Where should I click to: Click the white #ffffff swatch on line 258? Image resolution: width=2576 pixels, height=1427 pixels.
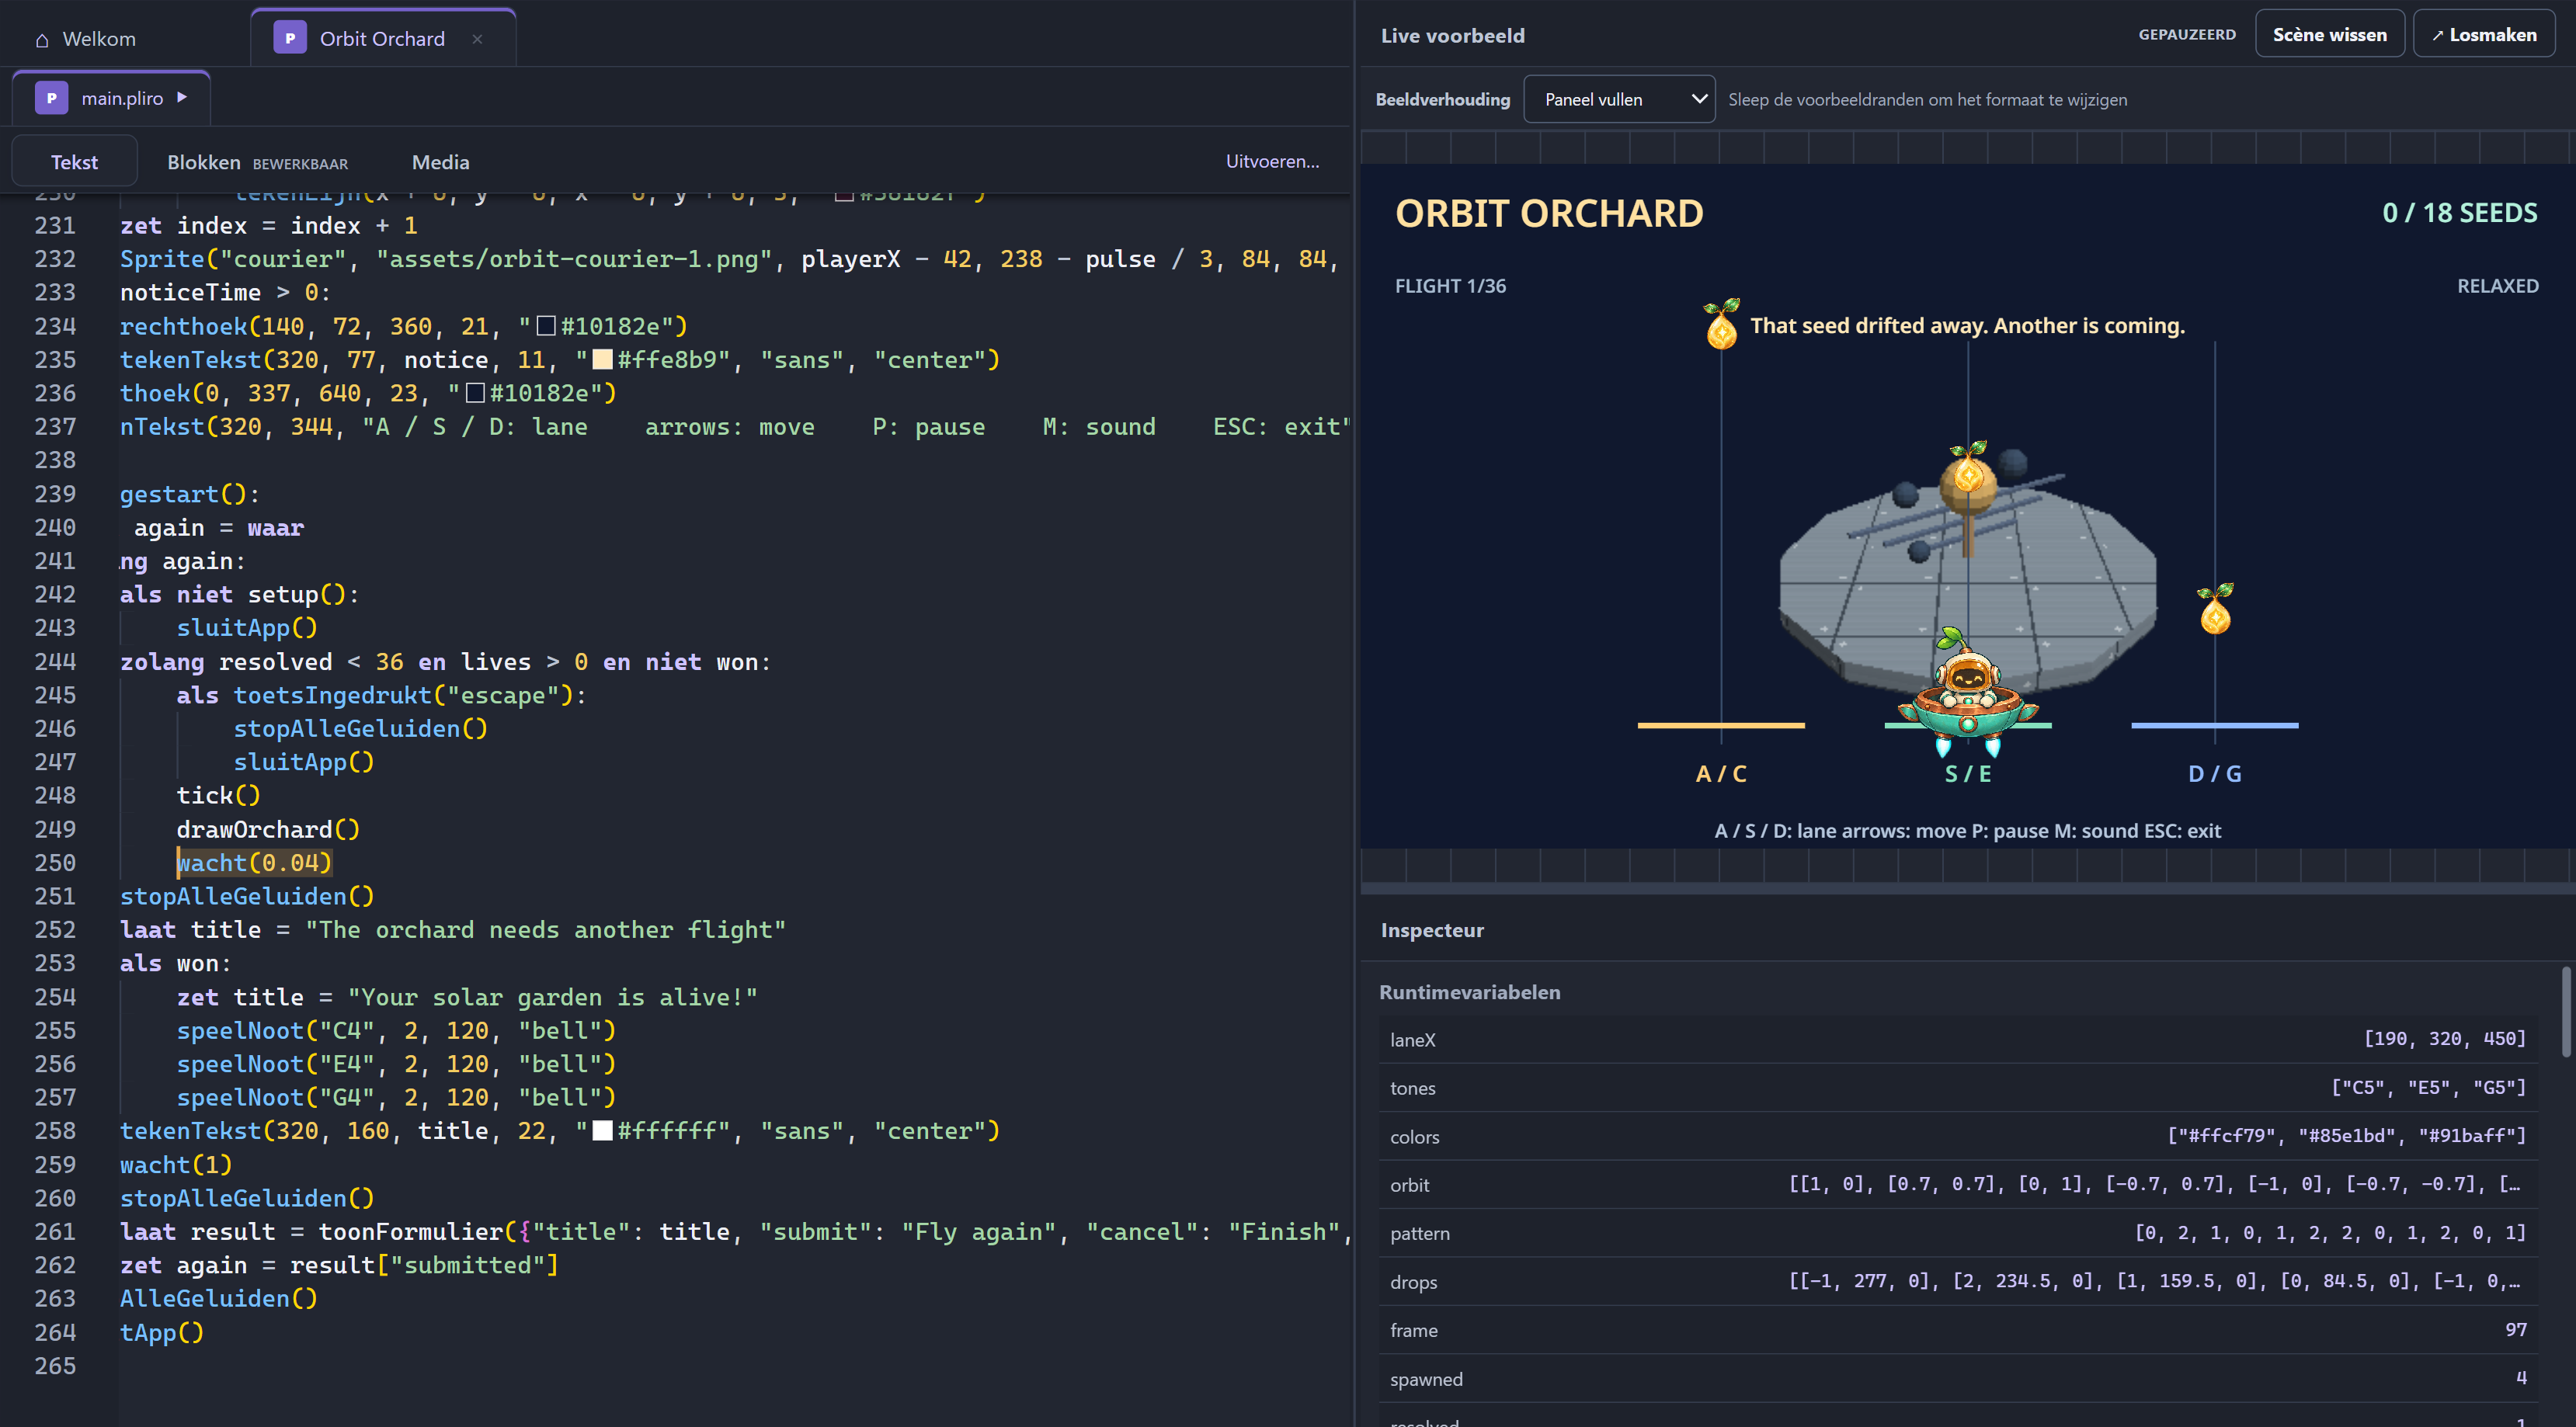(602, 1131)
